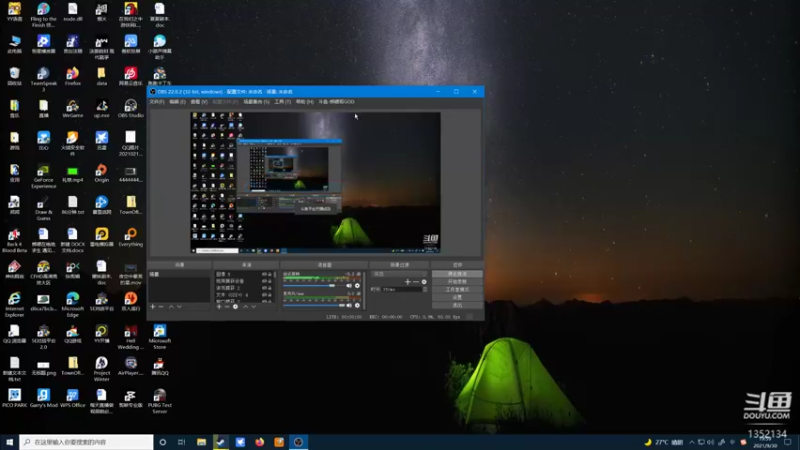Click the 开始录制 start recording button

coord(457,282)
